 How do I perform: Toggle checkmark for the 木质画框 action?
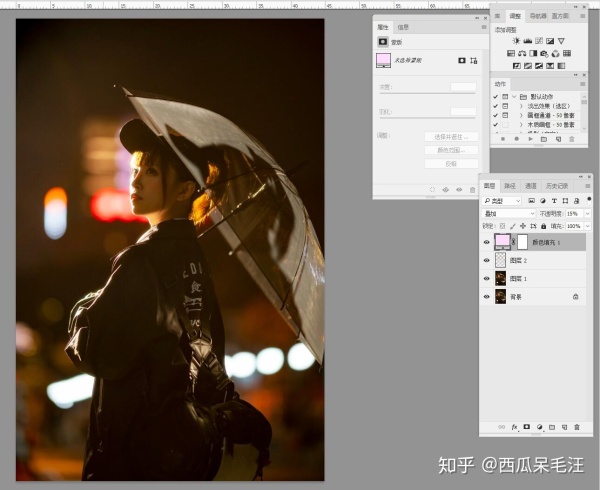(496, 125)
